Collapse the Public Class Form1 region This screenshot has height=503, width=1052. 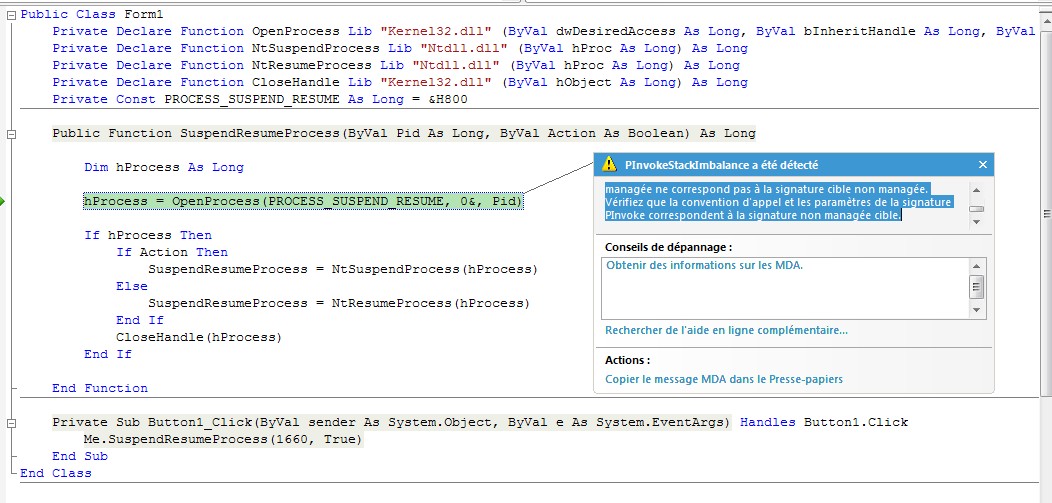10,14
